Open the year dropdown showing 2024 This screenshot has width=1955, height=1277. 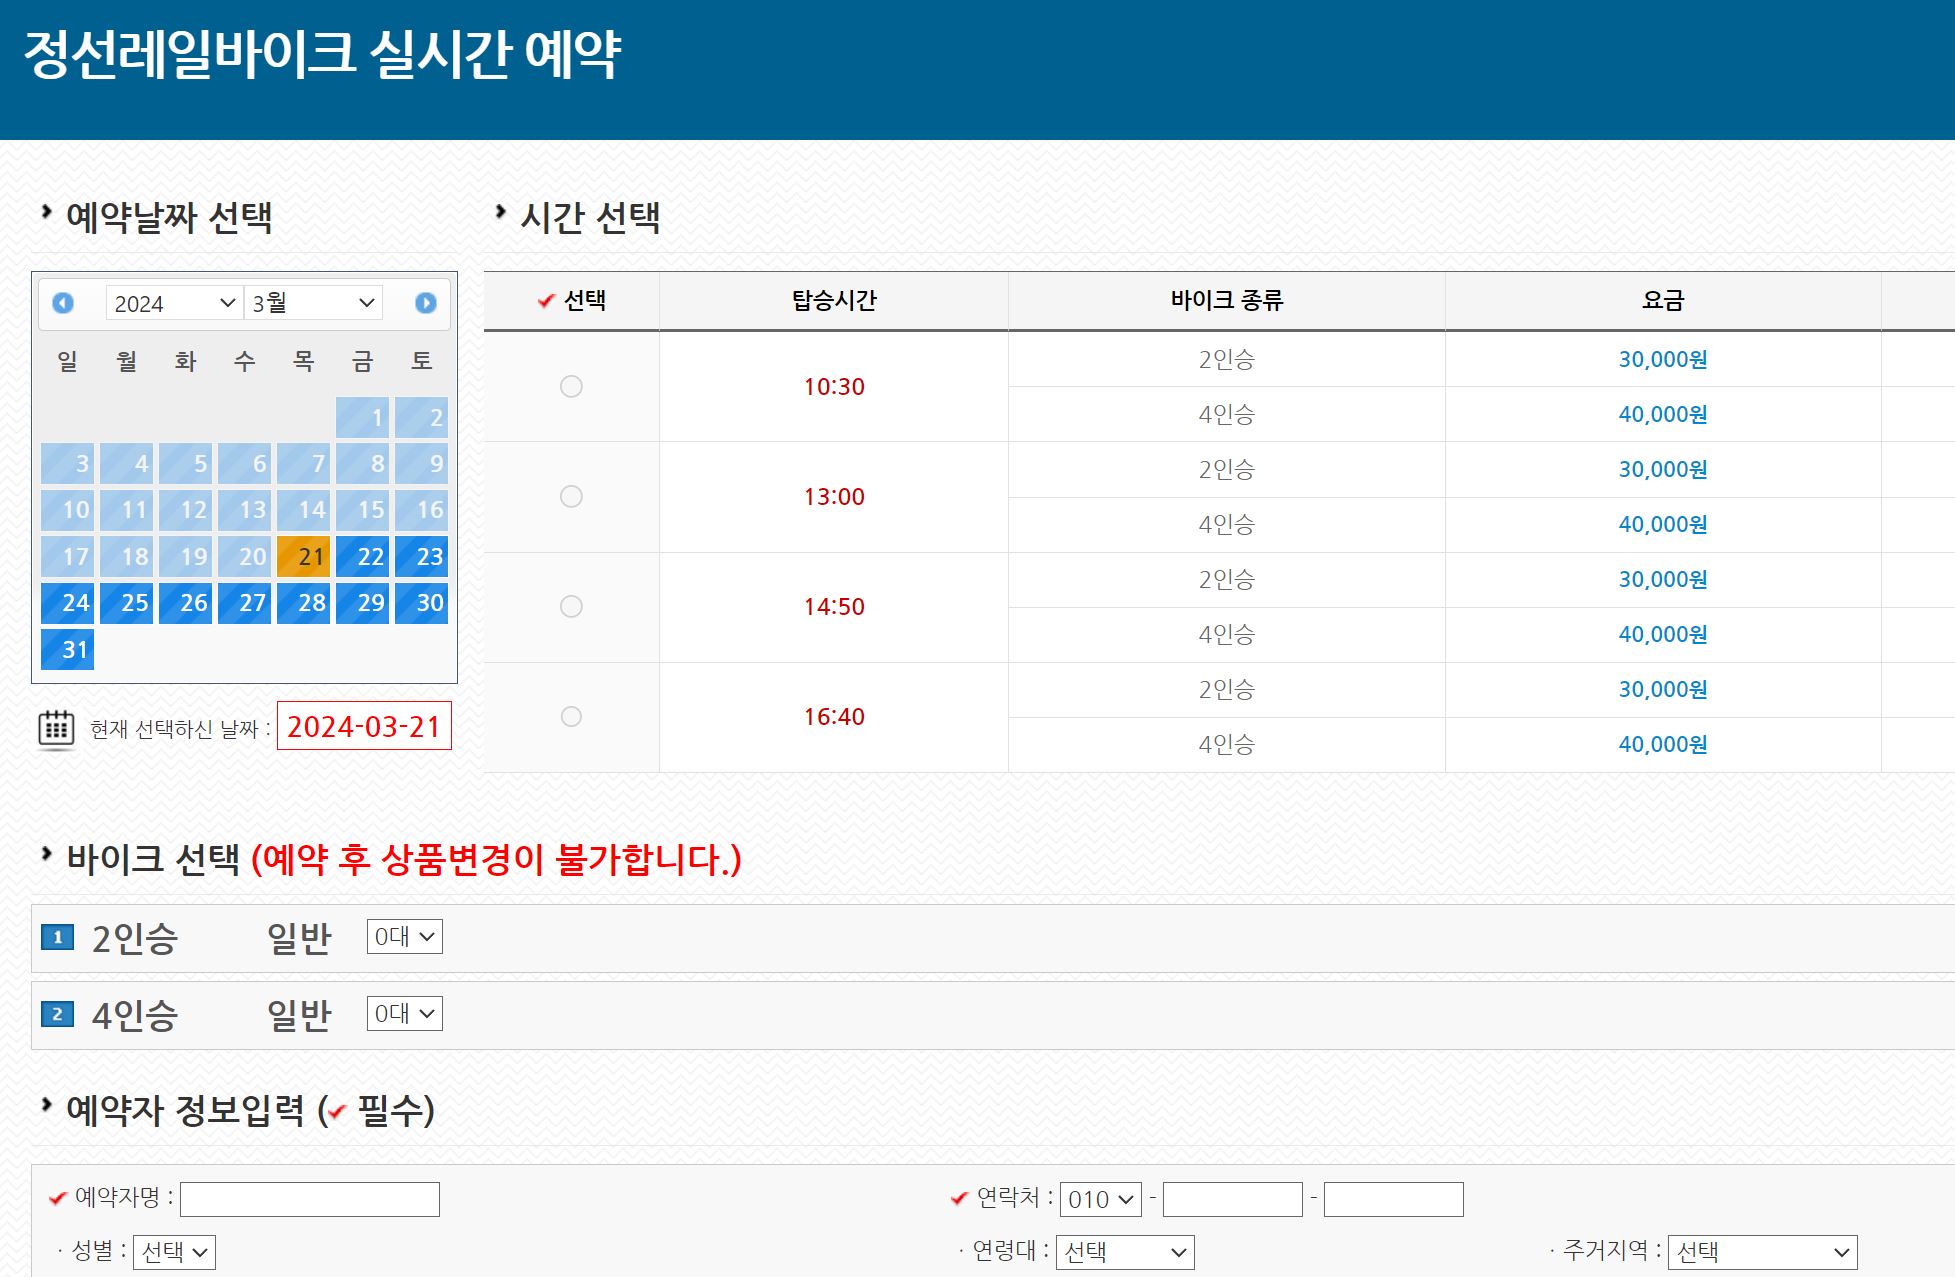tap(172, 302)
